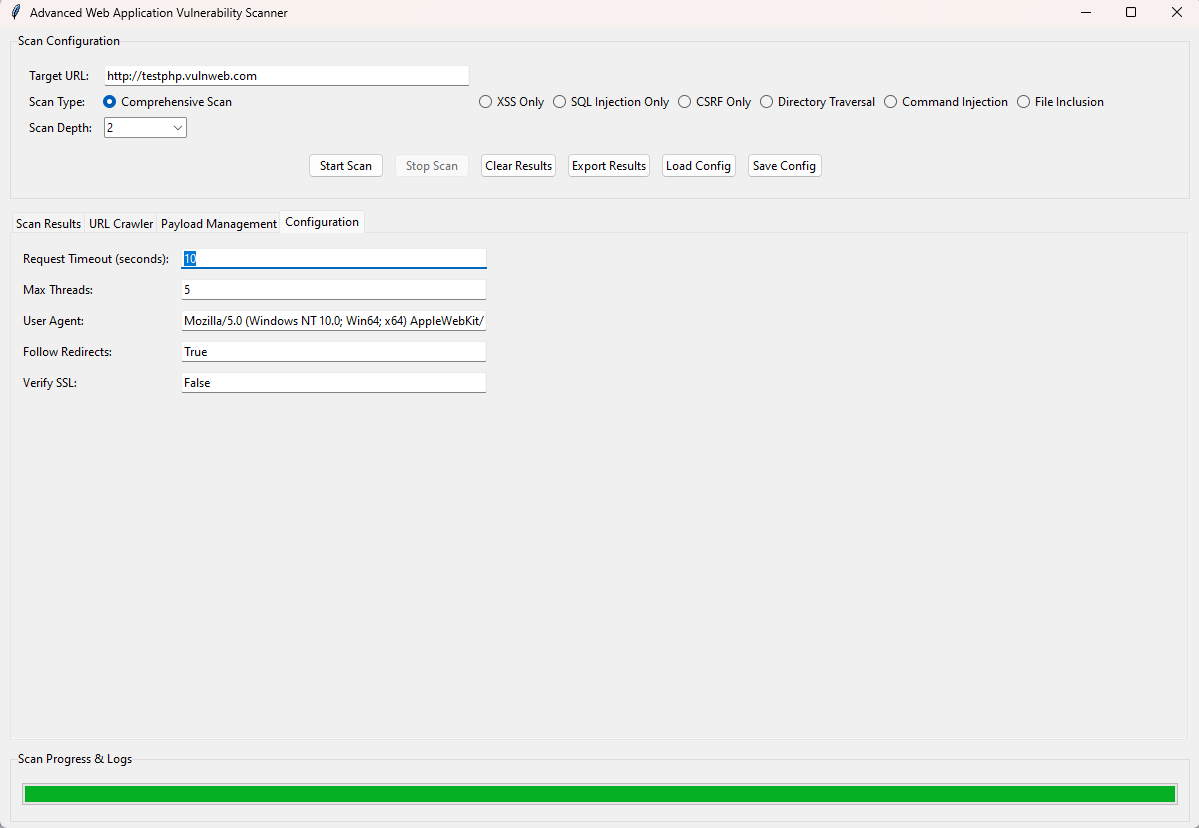Viewport: 1199px width, 828px height.
Task: Focus the Max Threads text field
Action: click(333, 290)
